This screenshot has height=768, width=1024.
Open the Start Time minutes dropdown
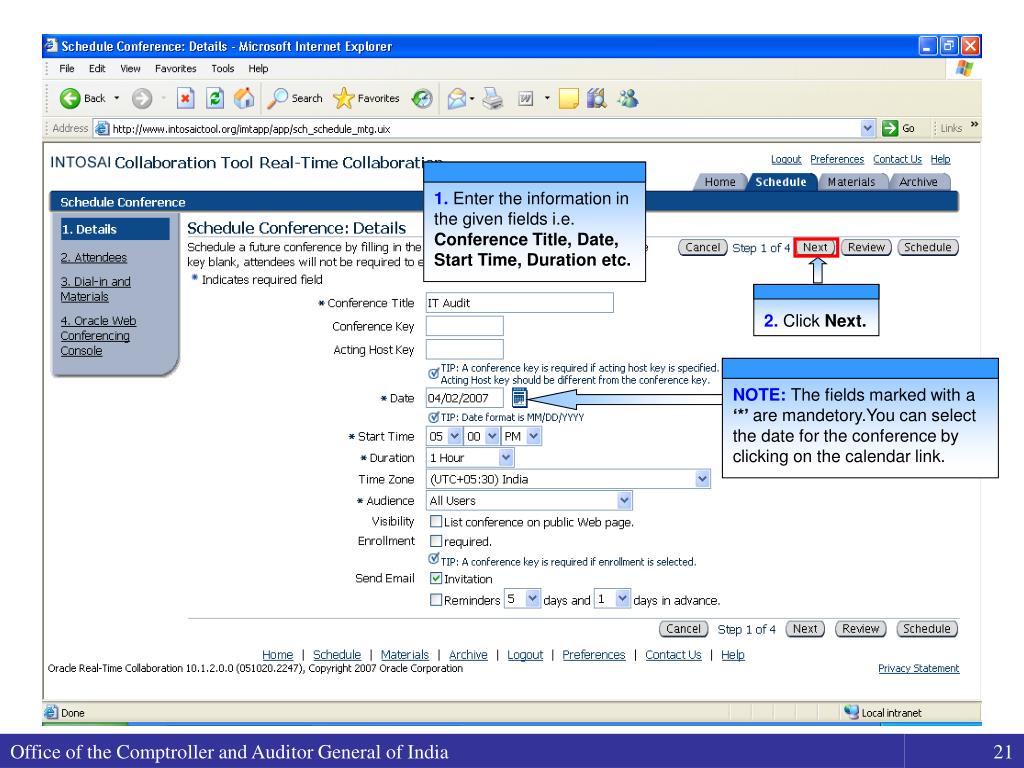tap(492, 436)
